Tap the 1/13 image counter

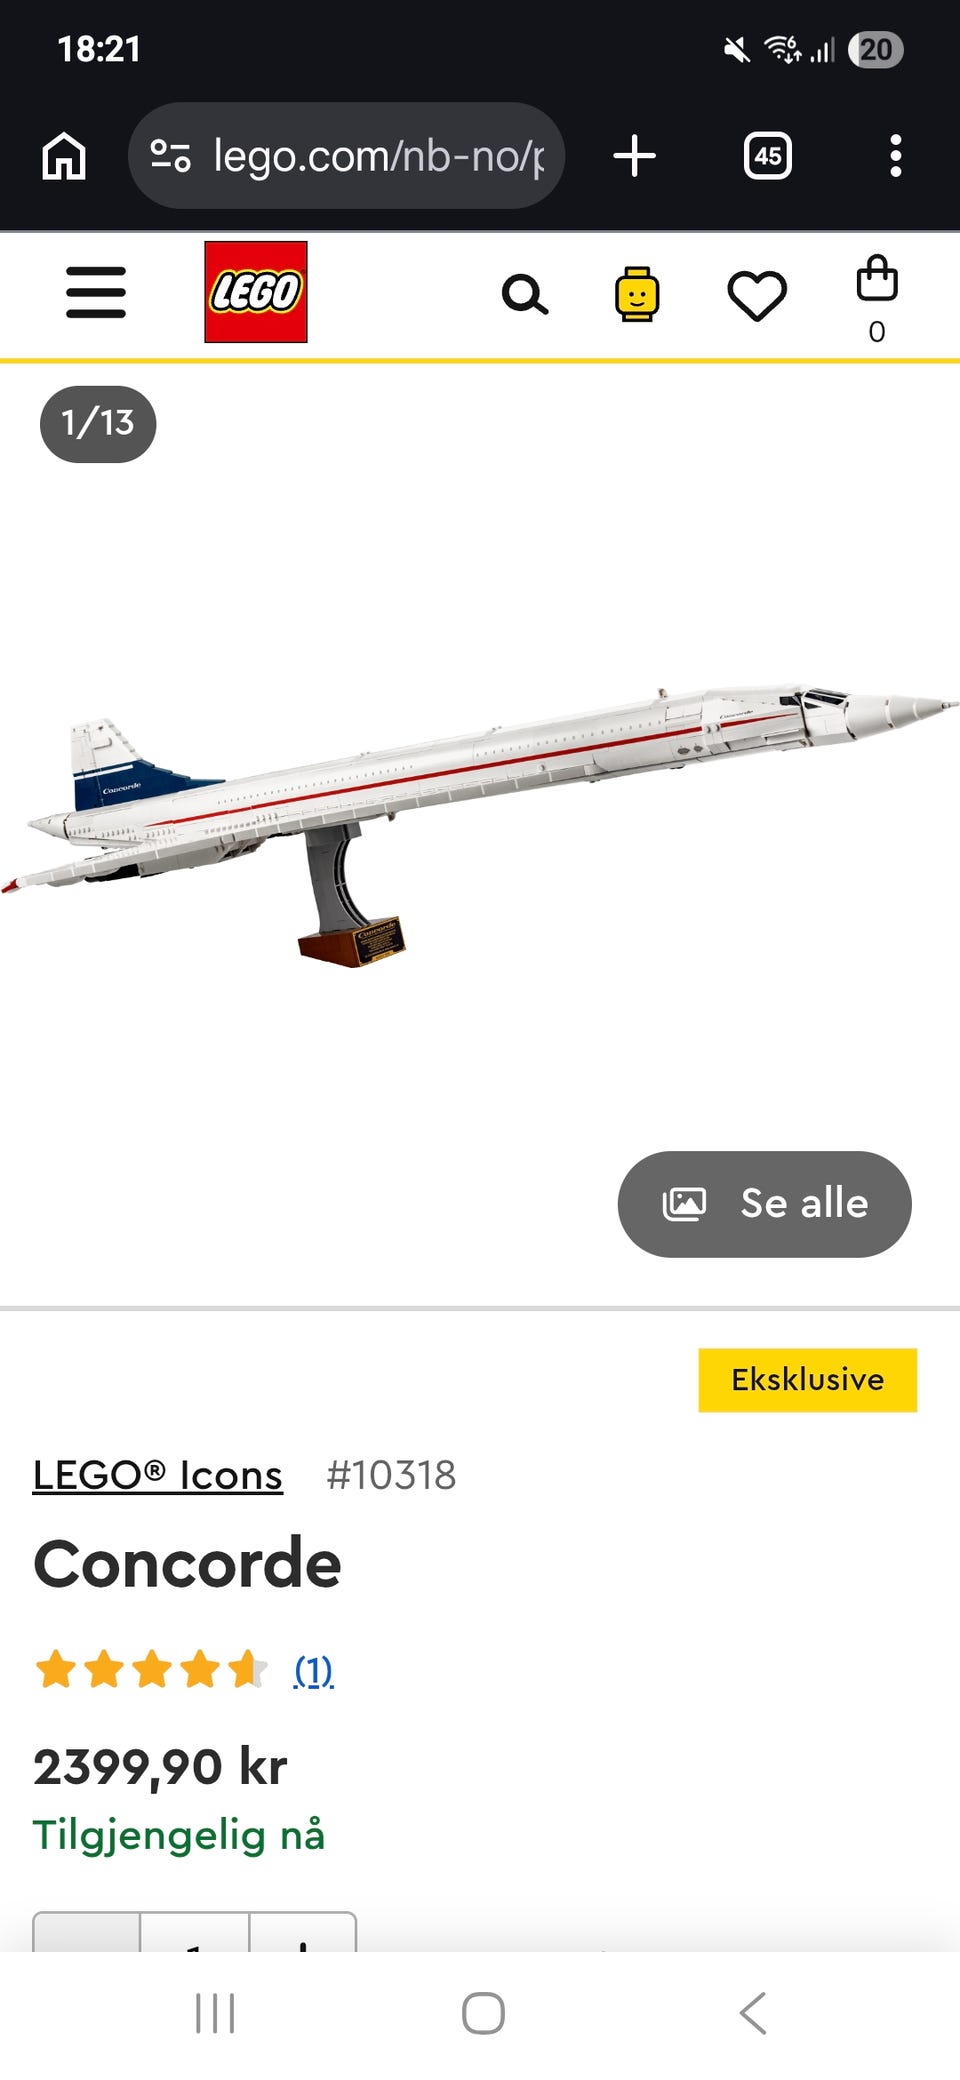98,423
